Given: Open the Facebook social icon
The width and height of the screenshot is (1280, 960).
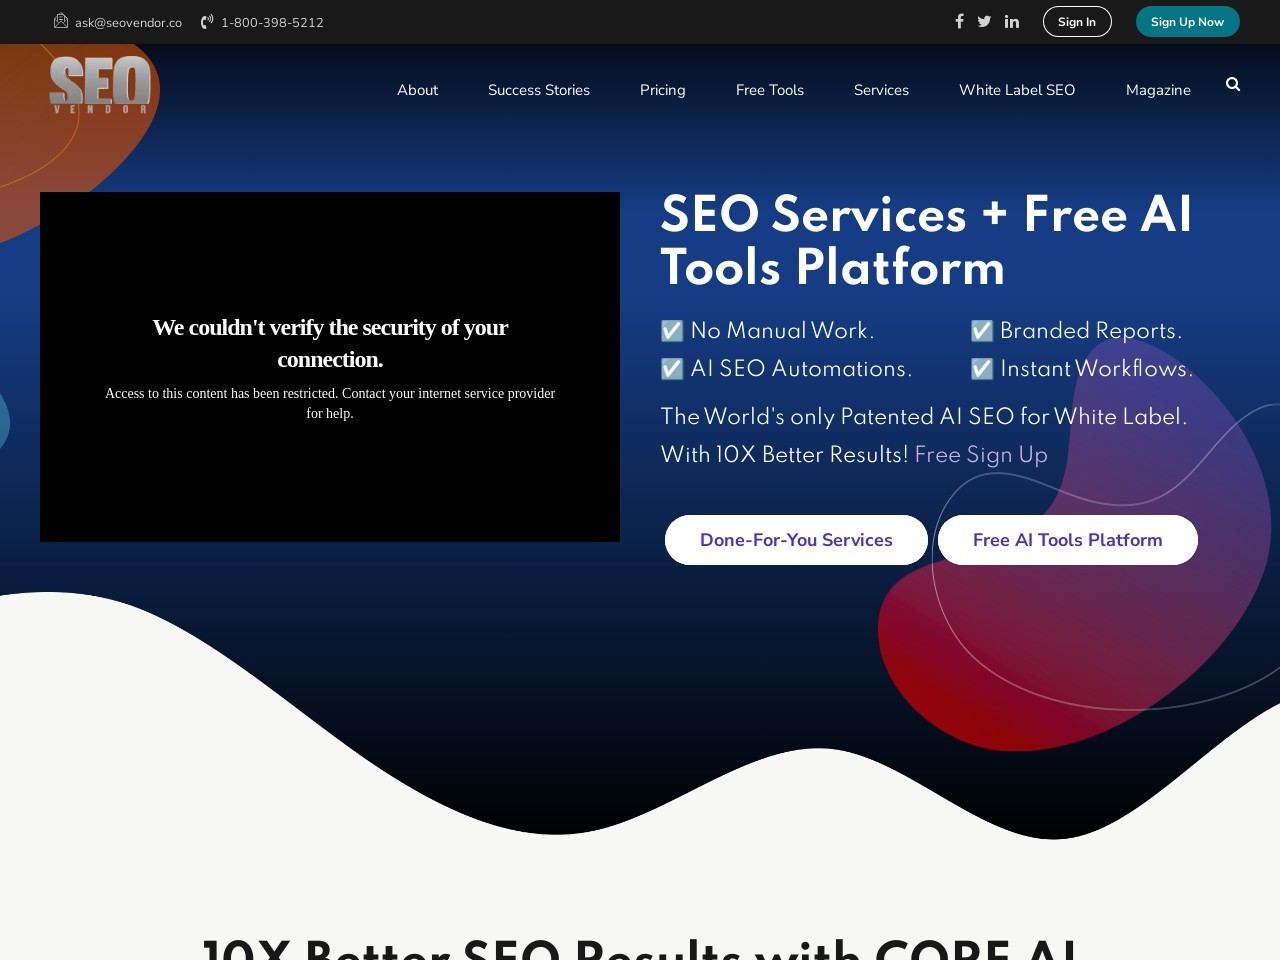Looking at the screenshot, I should tap(959, 21).
